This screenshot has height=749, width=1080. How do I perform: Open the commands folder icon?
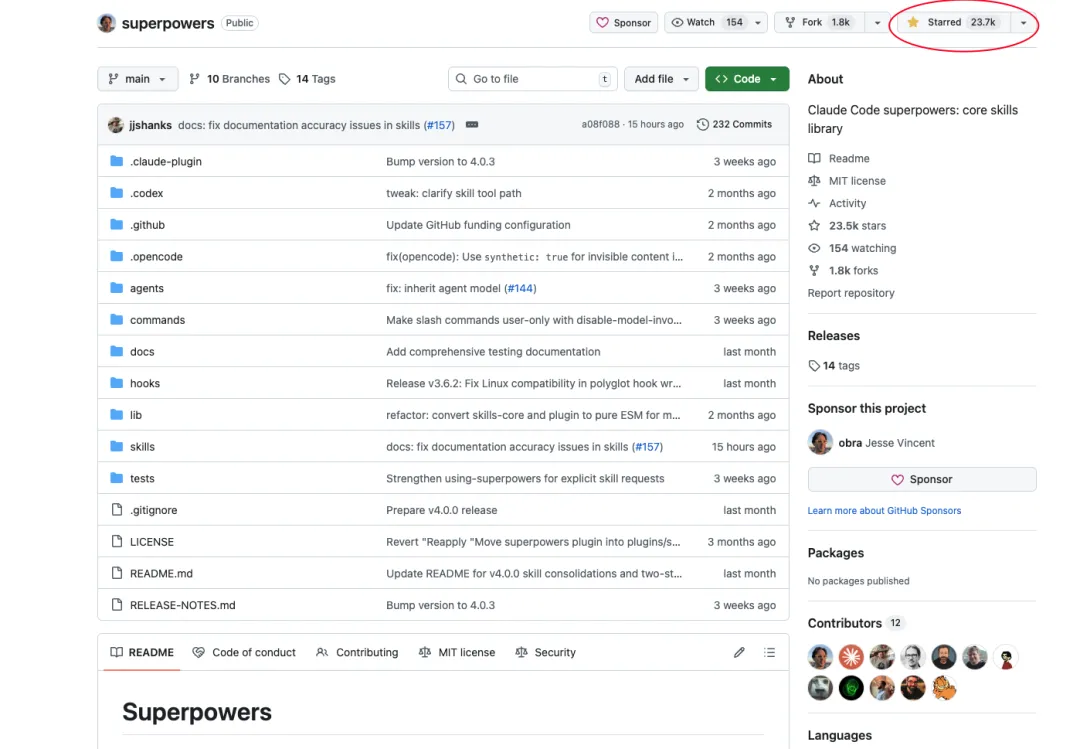(x=116, y=320)
